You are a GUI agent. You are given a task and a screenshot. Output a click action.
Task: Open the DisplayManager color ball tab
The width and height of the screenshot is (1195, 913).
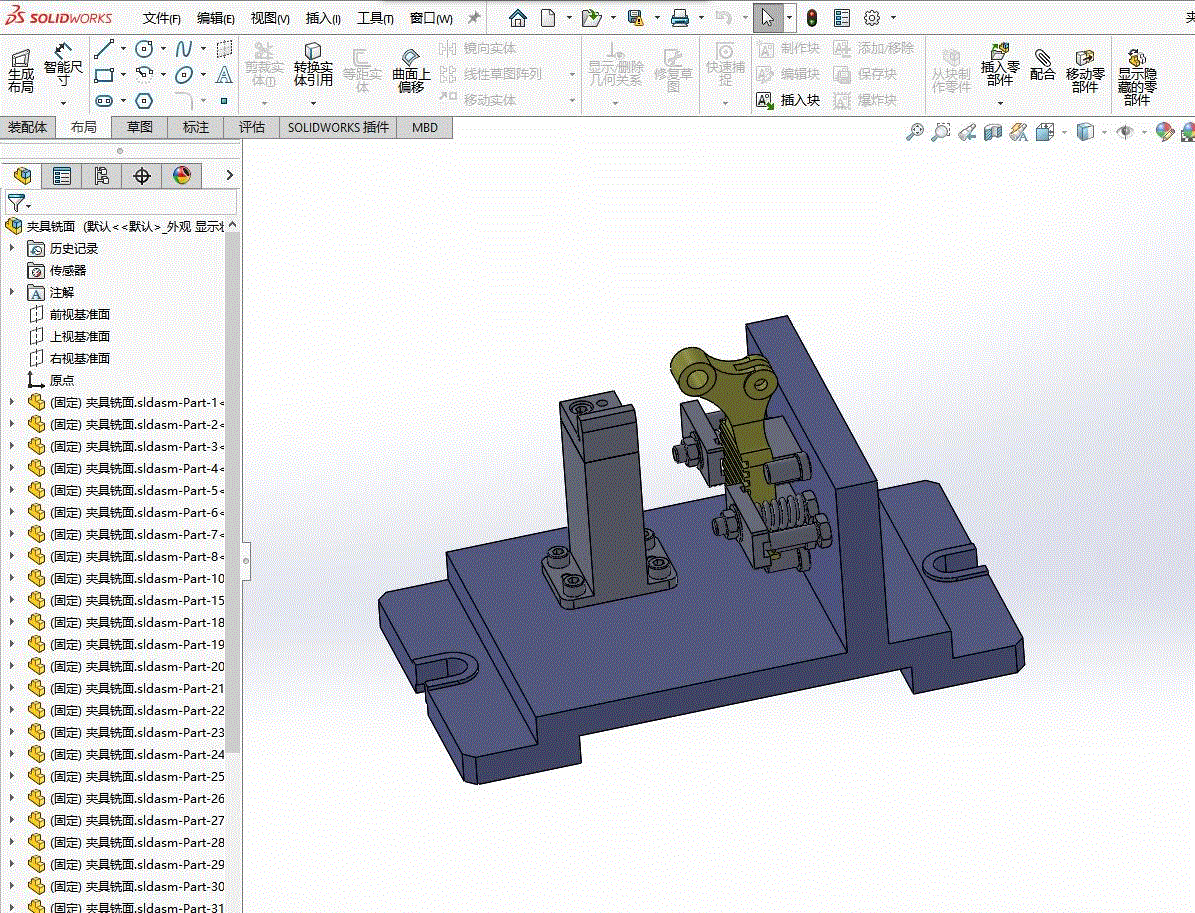click(181, 176)
